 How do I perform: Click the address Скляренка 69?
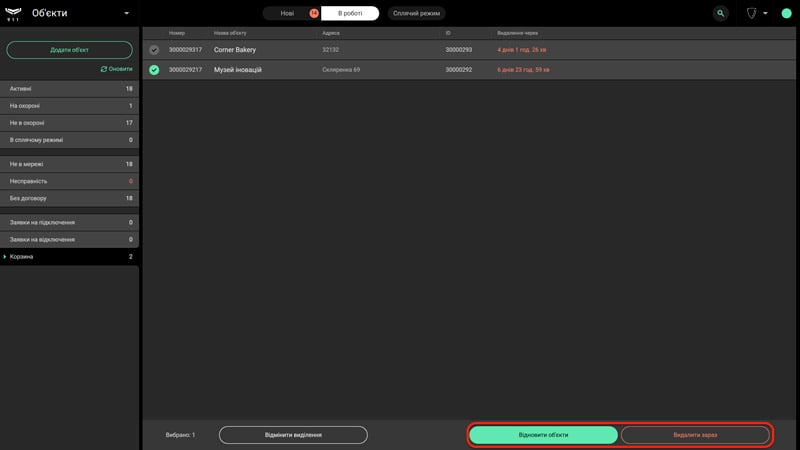click(341, 70)
